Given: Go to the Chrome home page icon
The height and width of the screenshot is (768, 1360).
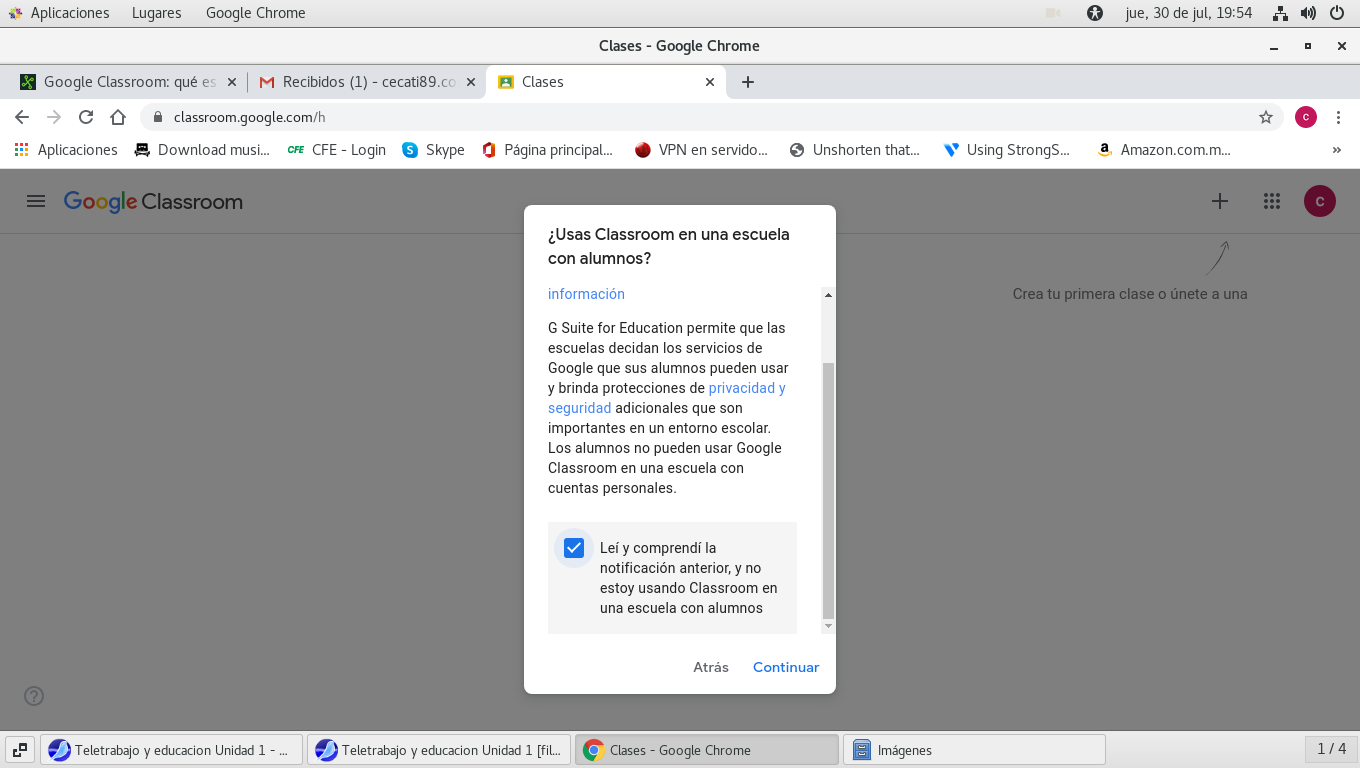Looking at the screenshot, I should (x=118, y=117).
